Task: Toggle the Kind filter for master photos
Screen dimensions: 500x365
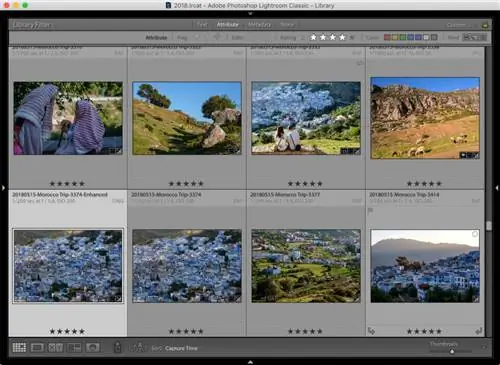Action: point(467,37)
